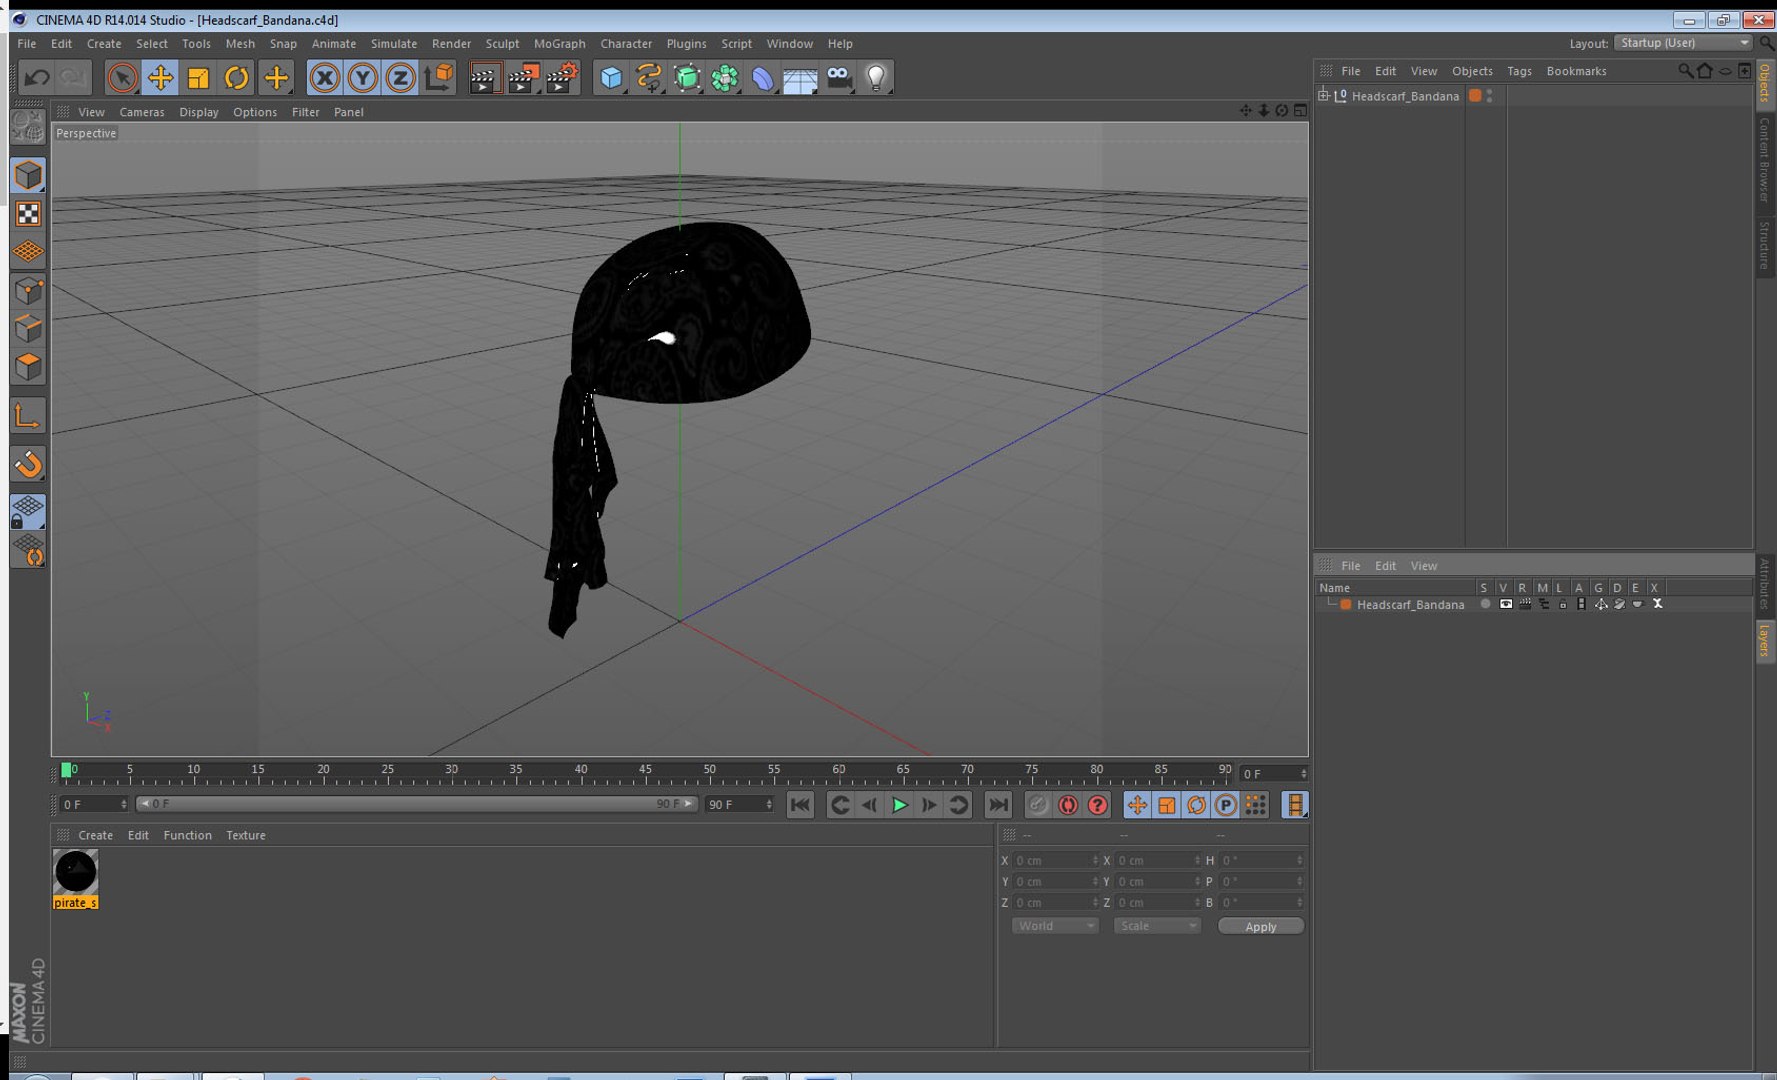Toggle Headscarf_Bandana layer solo dot
The width and height of the screenshot is (1777, 1080).
(x=1486, y=604)
